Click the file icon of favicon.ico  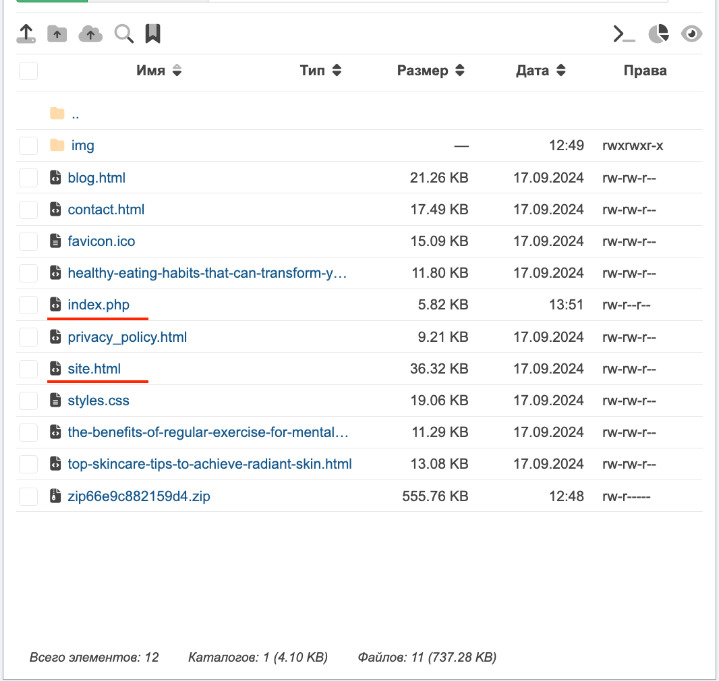point(56,241)
